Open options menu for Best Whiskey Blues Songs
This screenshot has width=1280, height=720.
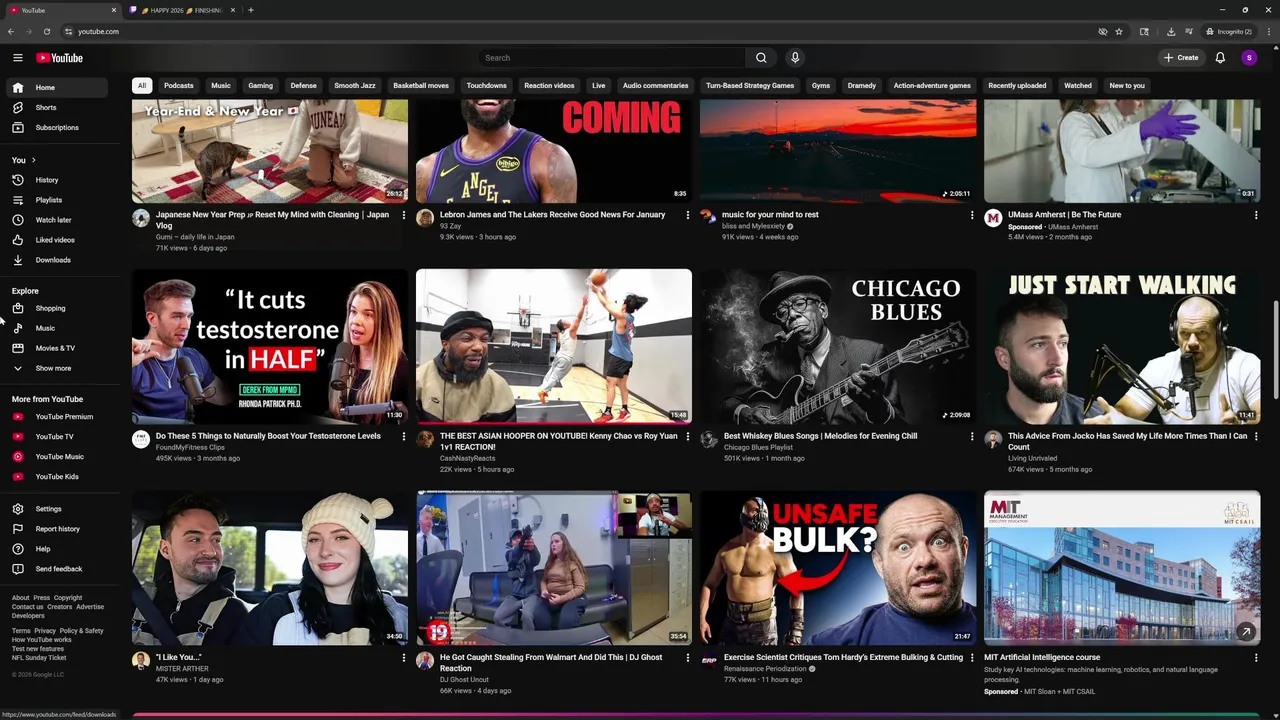(x=972, y=437)
